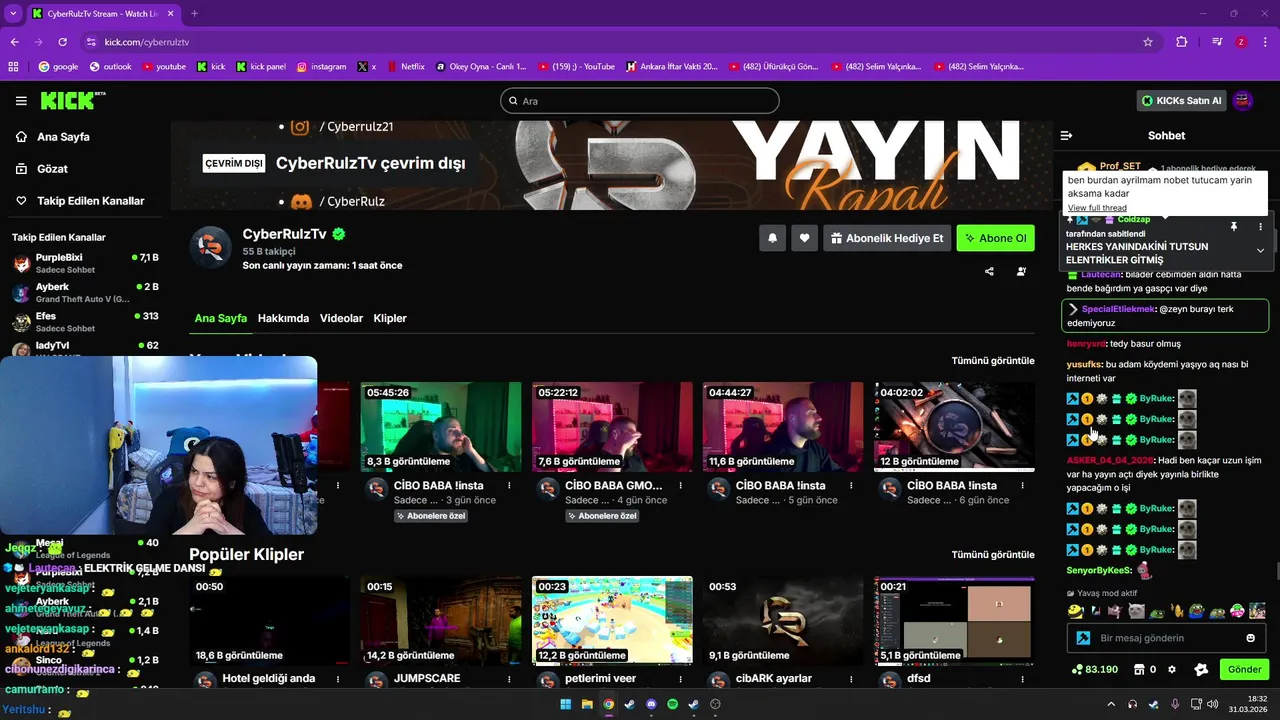Switch to the Klipler tab

click(x=390, y=318)
